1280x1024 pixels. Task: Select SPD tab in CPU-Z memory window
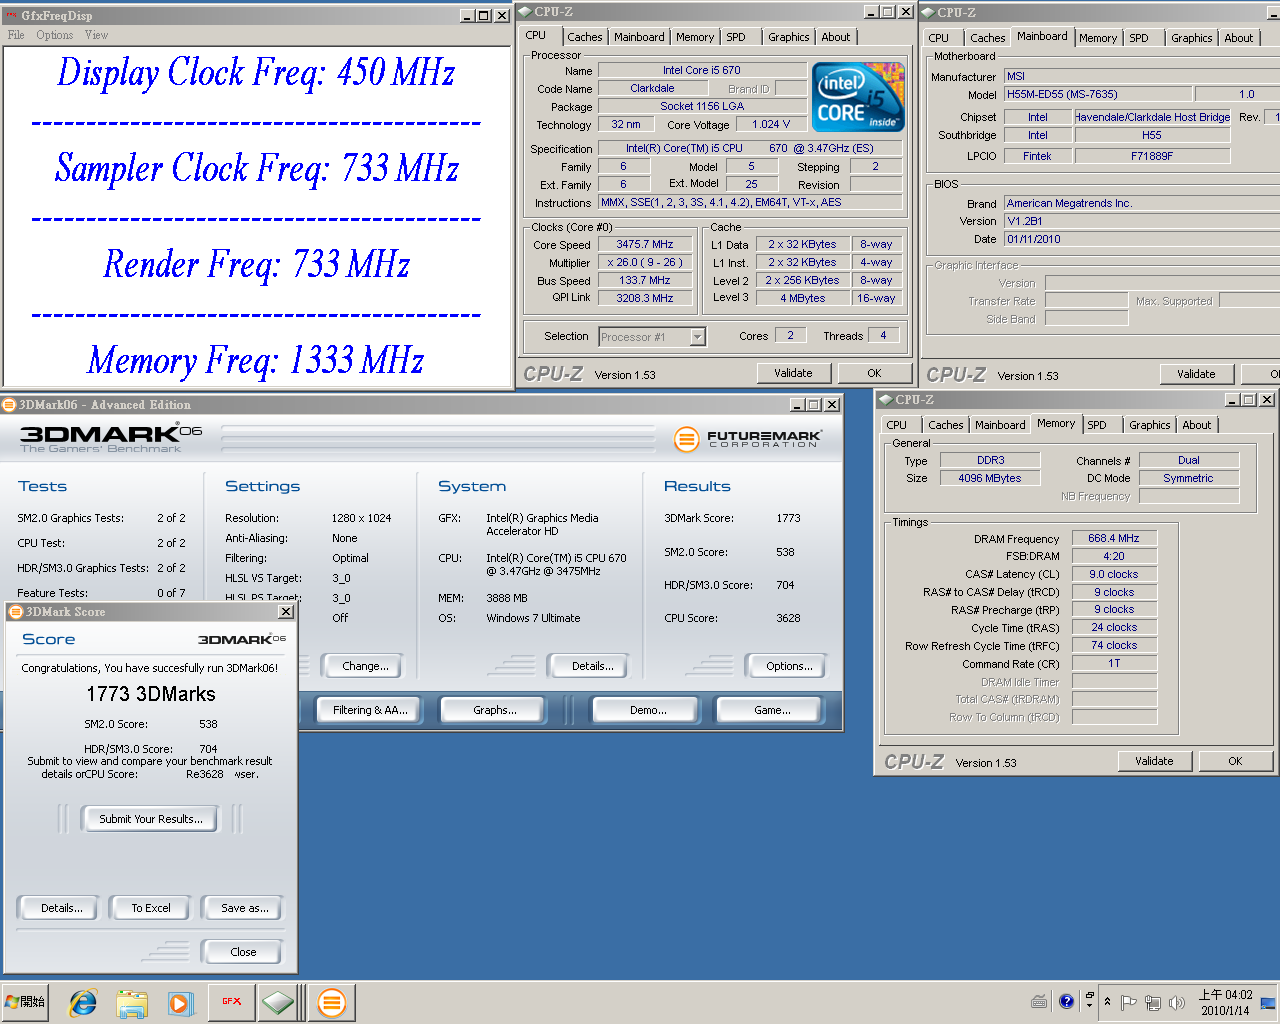click(1097, 425)
